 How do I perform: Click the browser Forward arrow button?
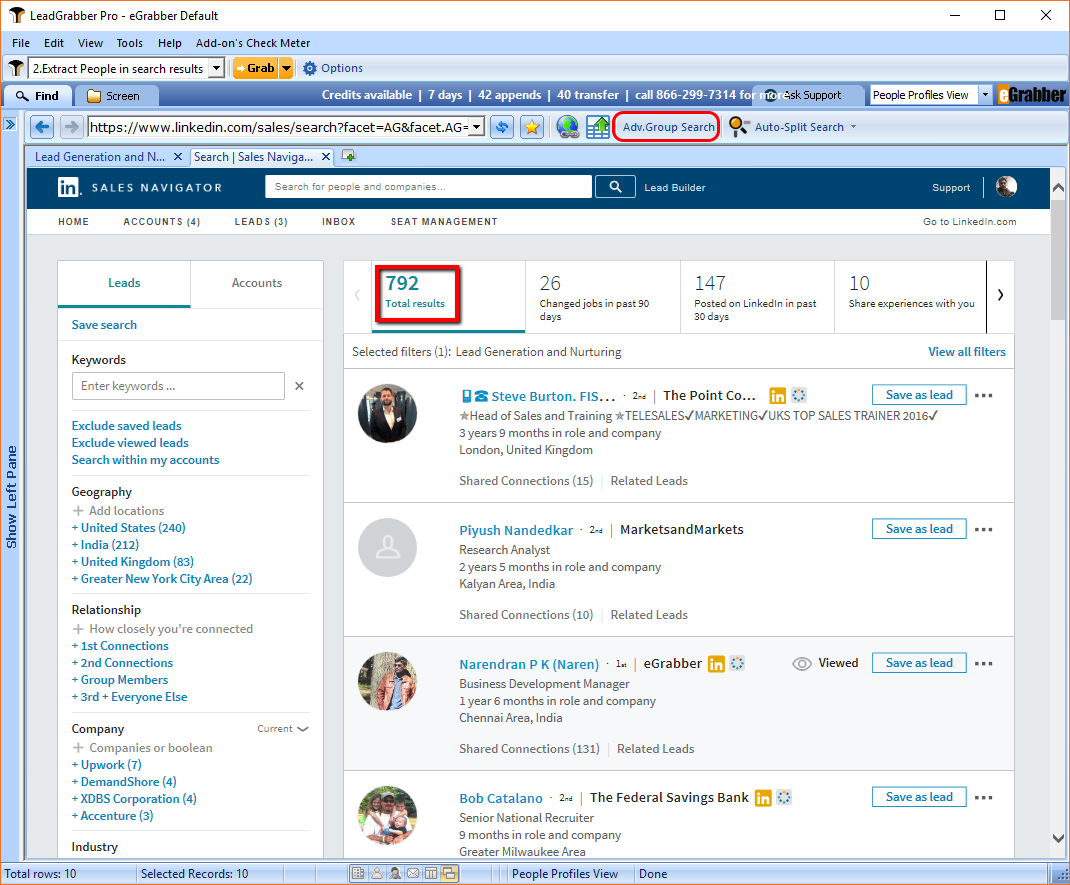pos(70,127)
